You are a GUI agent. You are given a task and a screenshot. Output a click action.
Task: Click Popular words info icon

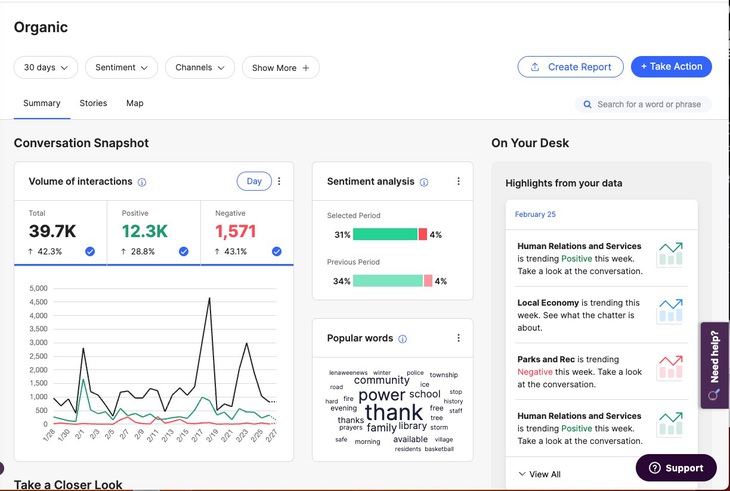pos(403,339)
